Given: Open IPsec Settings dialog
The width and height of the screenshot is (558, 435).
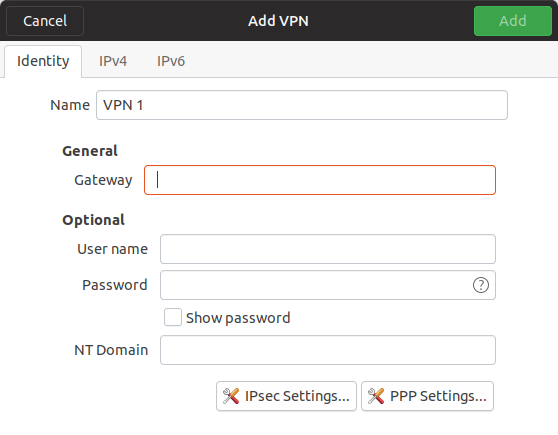Looking at the screenshot, I should point(286,396).
